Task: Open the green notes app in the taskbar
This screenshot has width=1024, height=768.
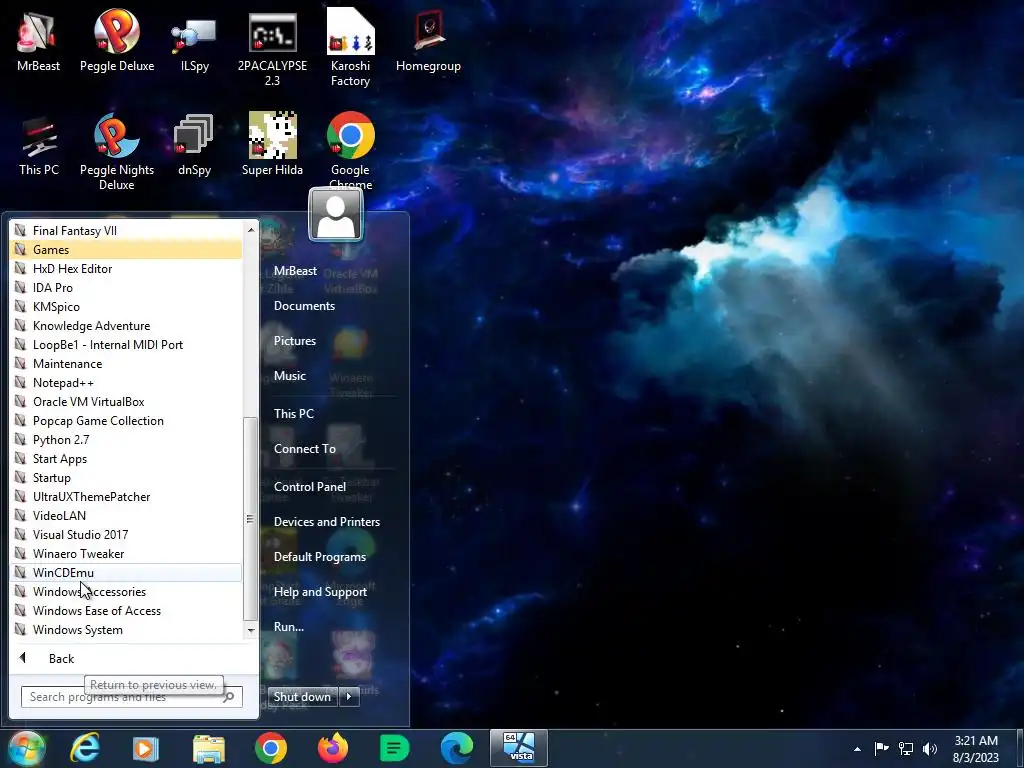Action: [394, 748]
